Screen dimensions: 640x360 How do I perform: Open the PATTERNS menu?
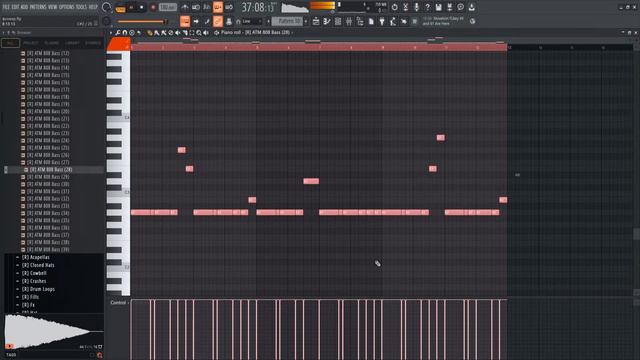pos(38,7)
